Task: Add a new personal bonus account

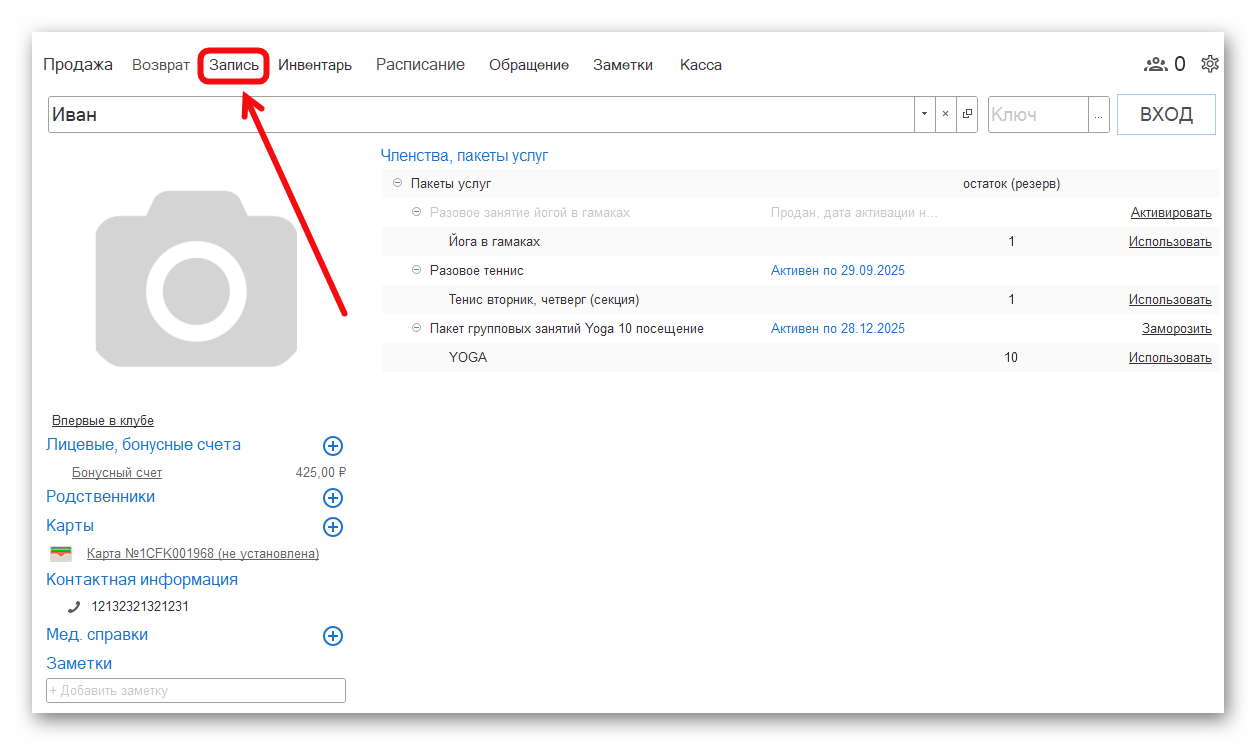Action: (x=333, y=446)
